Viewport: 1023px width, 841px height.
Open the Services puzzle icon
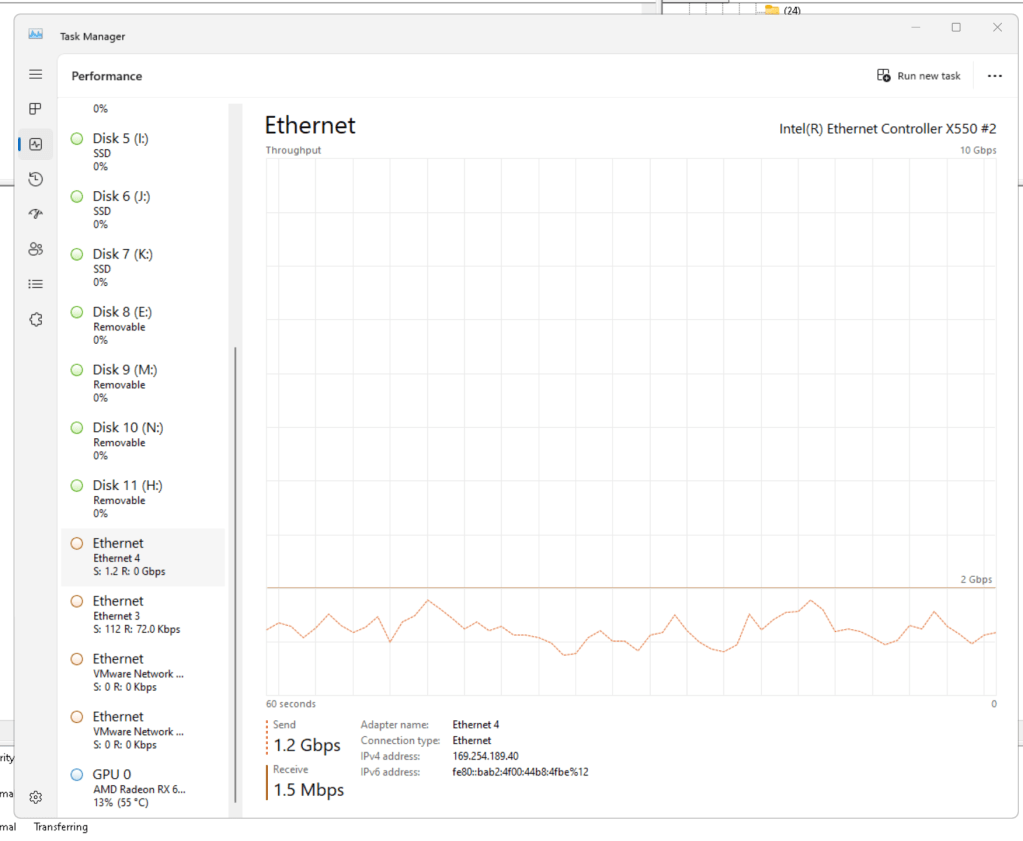tap(36, 319)
